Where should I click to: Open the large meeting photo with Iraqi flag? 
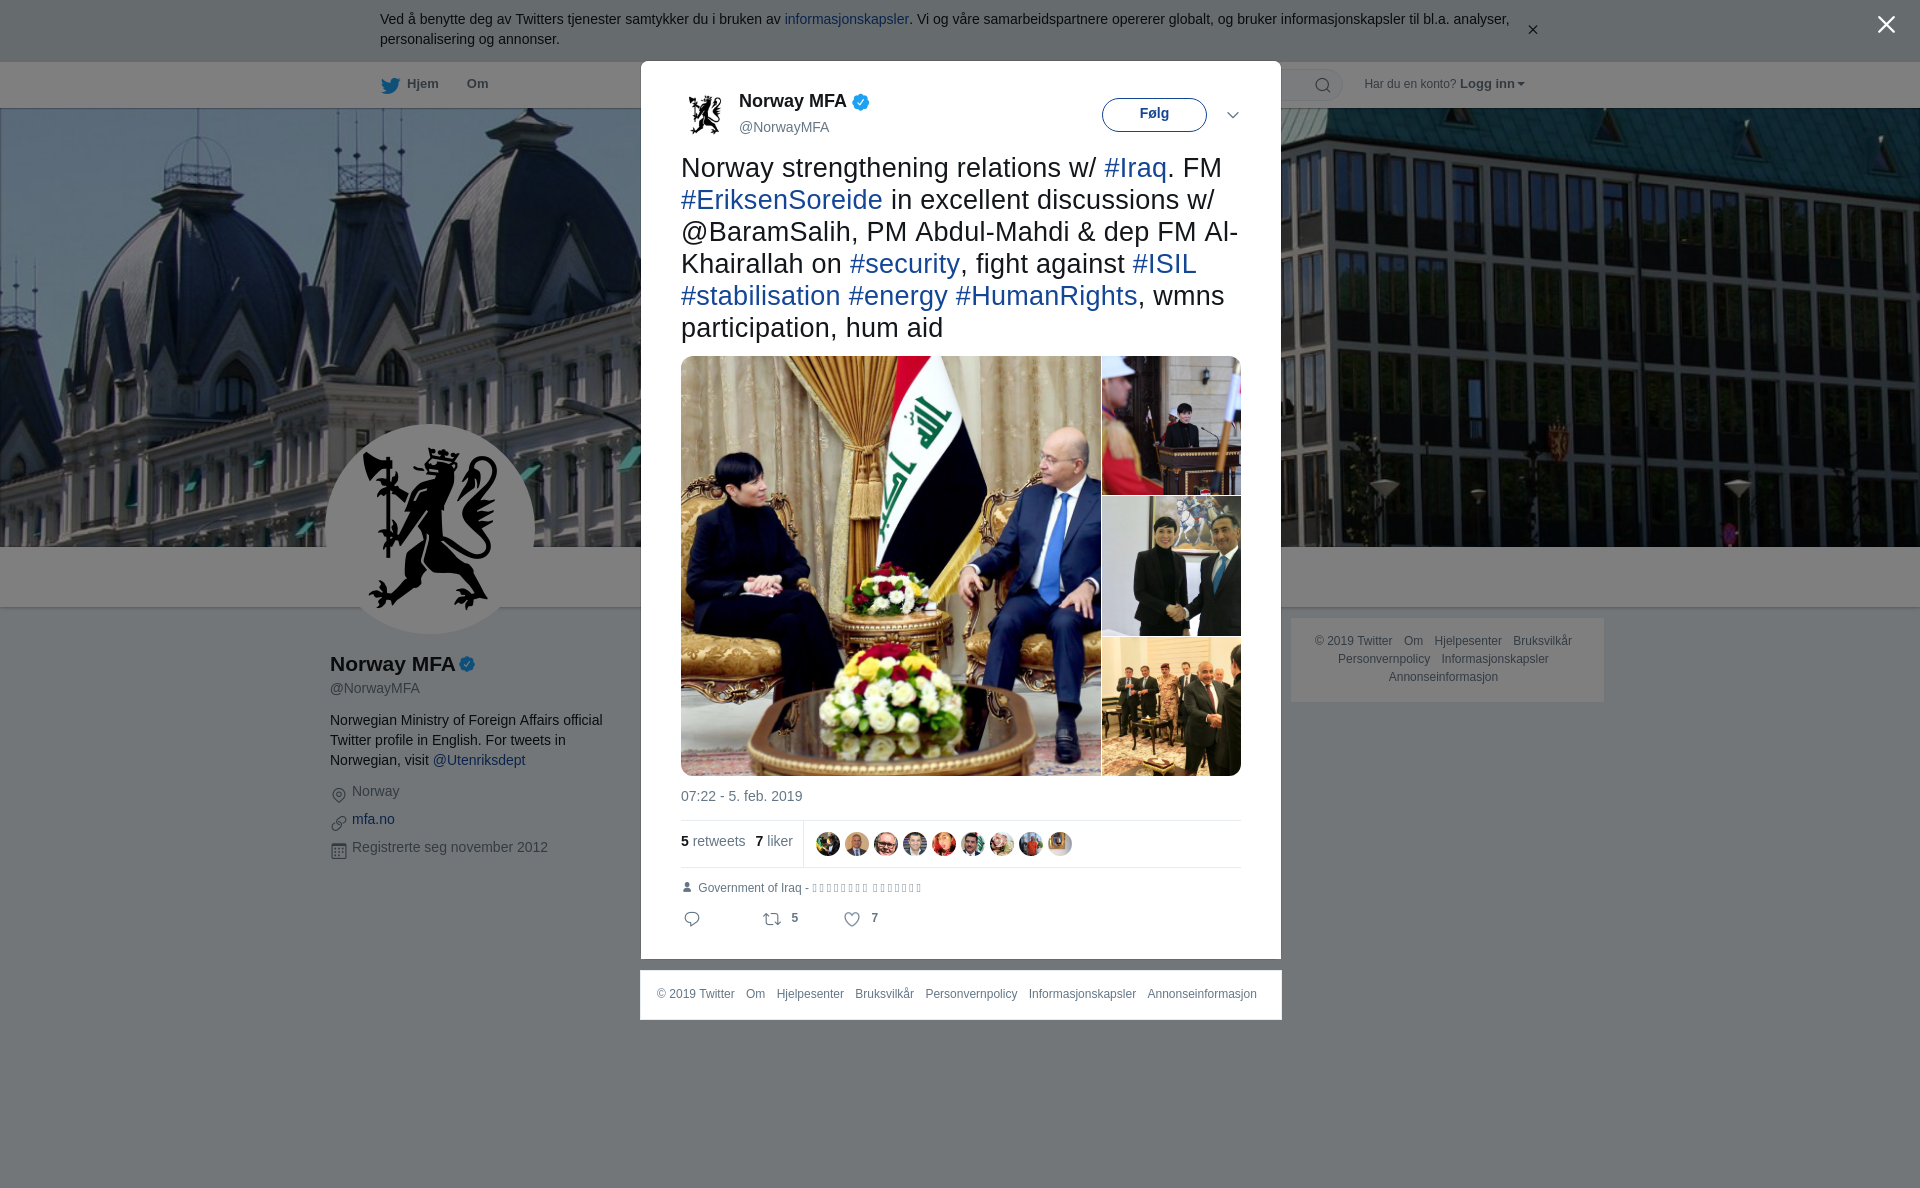pos(890,566)
